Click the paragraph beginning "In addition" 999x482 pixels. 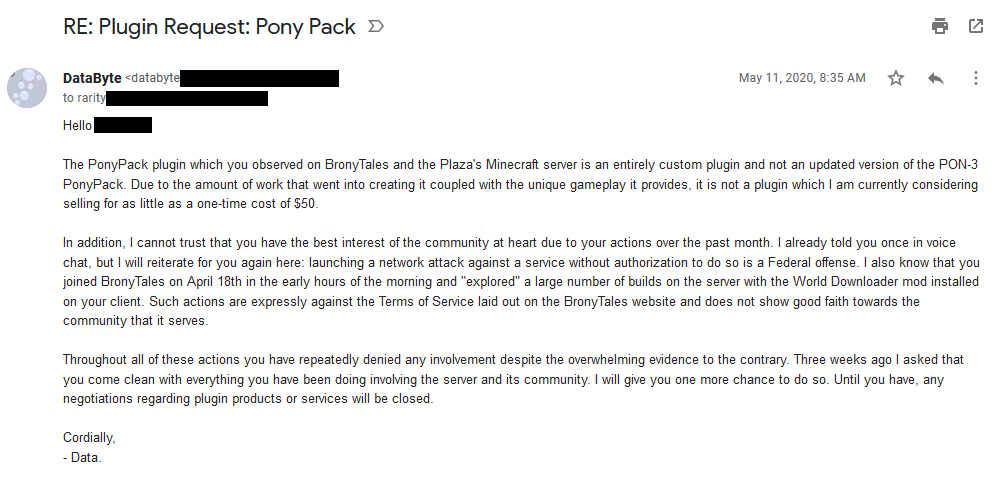tap(521, 281)
